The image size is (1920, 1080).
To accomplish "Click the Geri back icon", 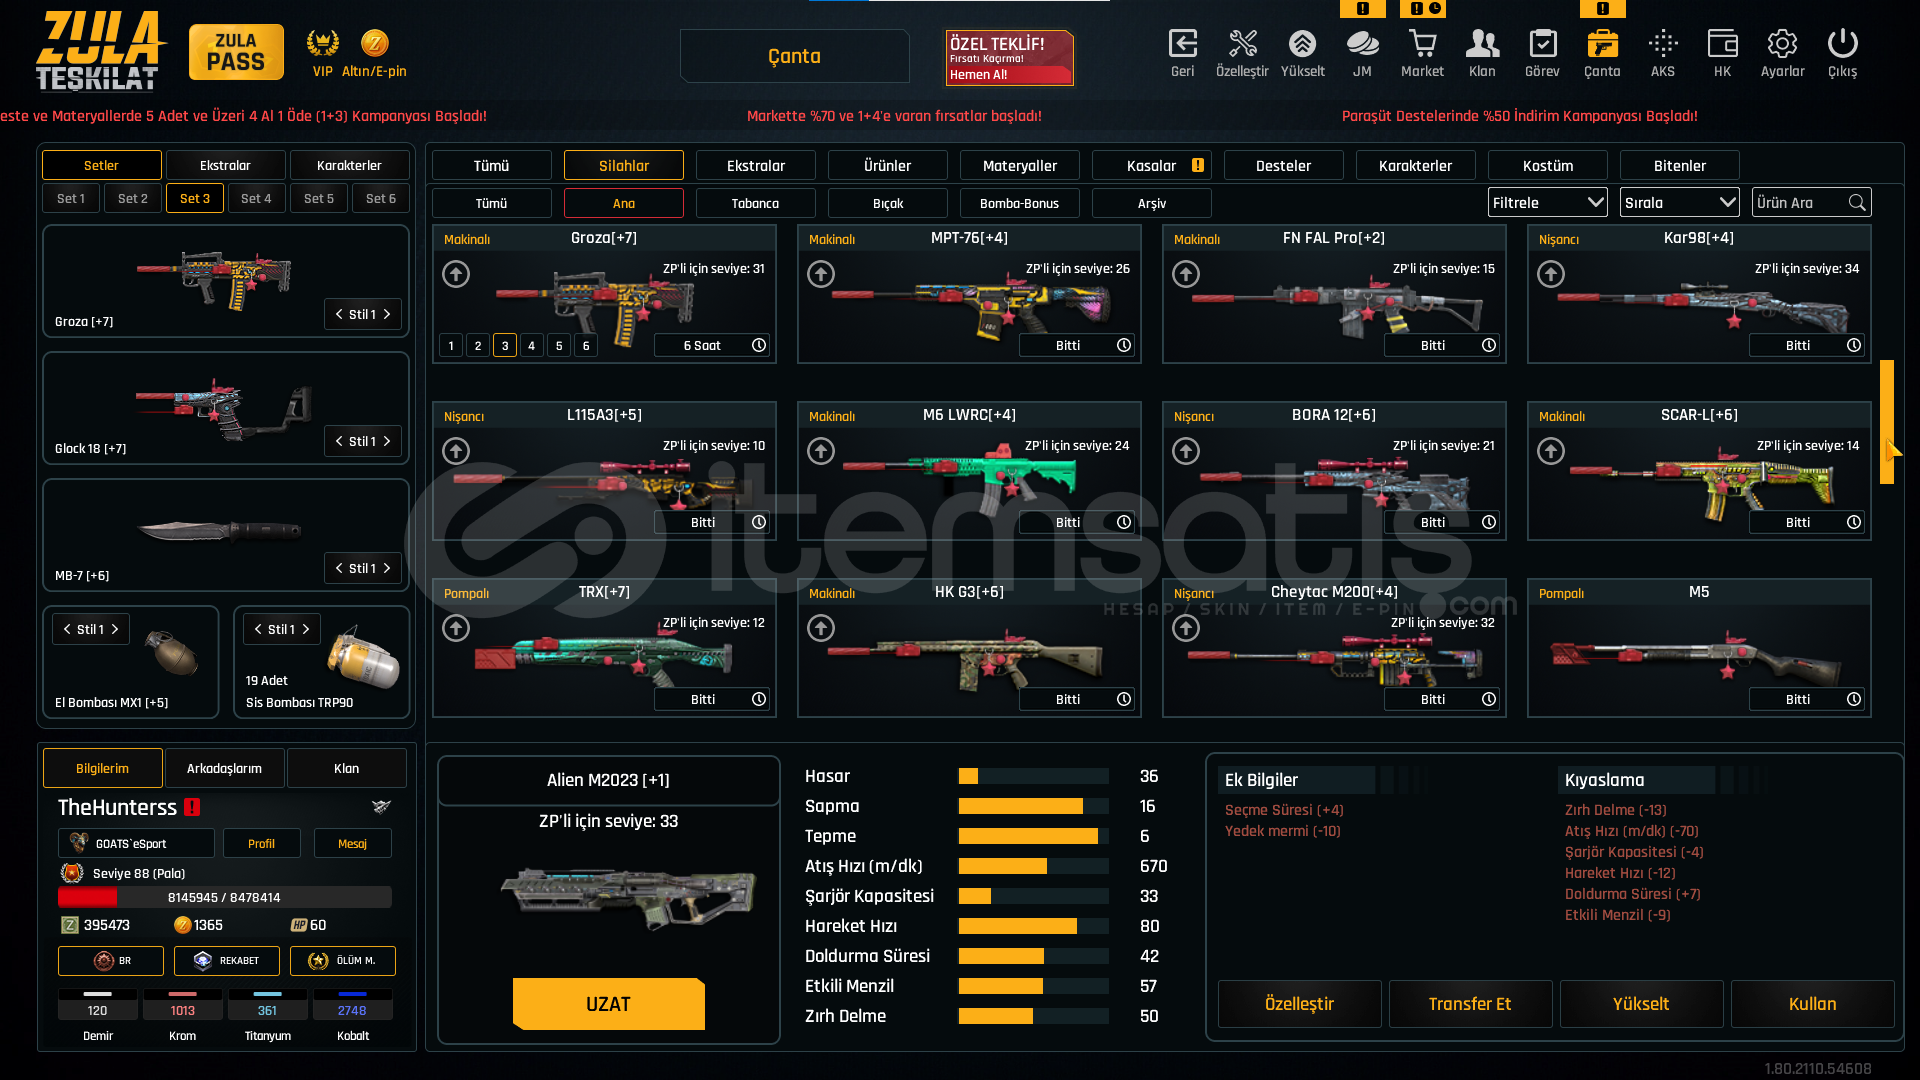I will 1182,44.
